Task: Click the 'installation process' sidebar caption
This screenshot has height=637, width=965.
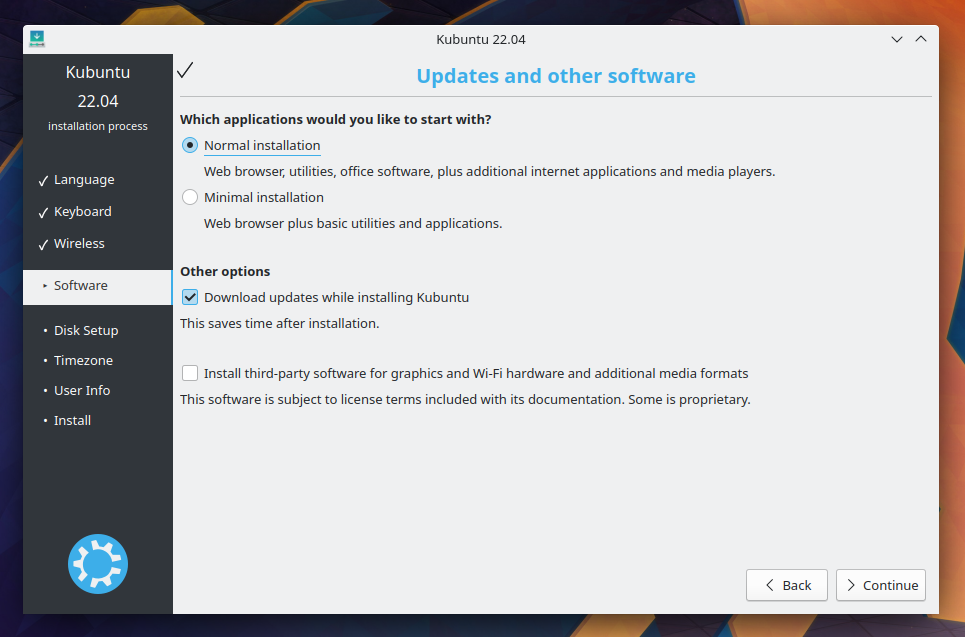Action: tap(98, 126)
